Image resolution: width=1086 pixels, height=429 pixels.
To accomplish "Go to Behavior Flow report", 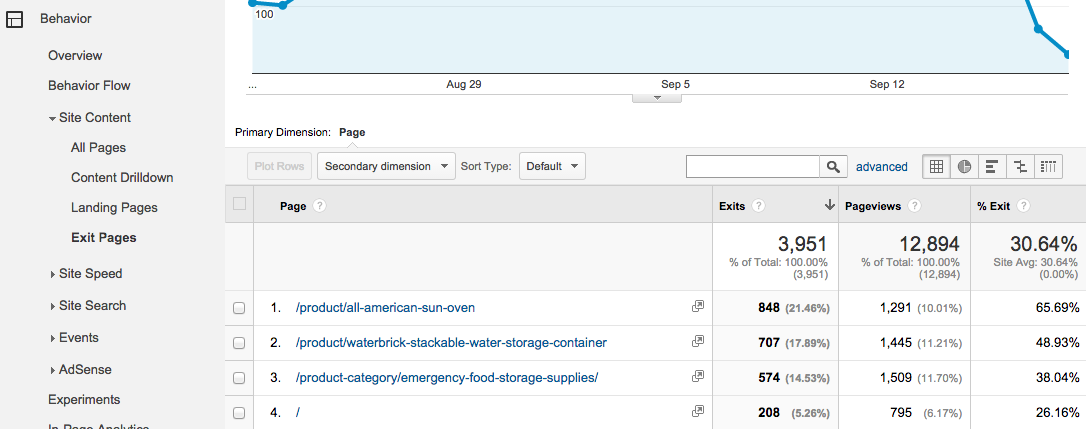I will (89, 86).
